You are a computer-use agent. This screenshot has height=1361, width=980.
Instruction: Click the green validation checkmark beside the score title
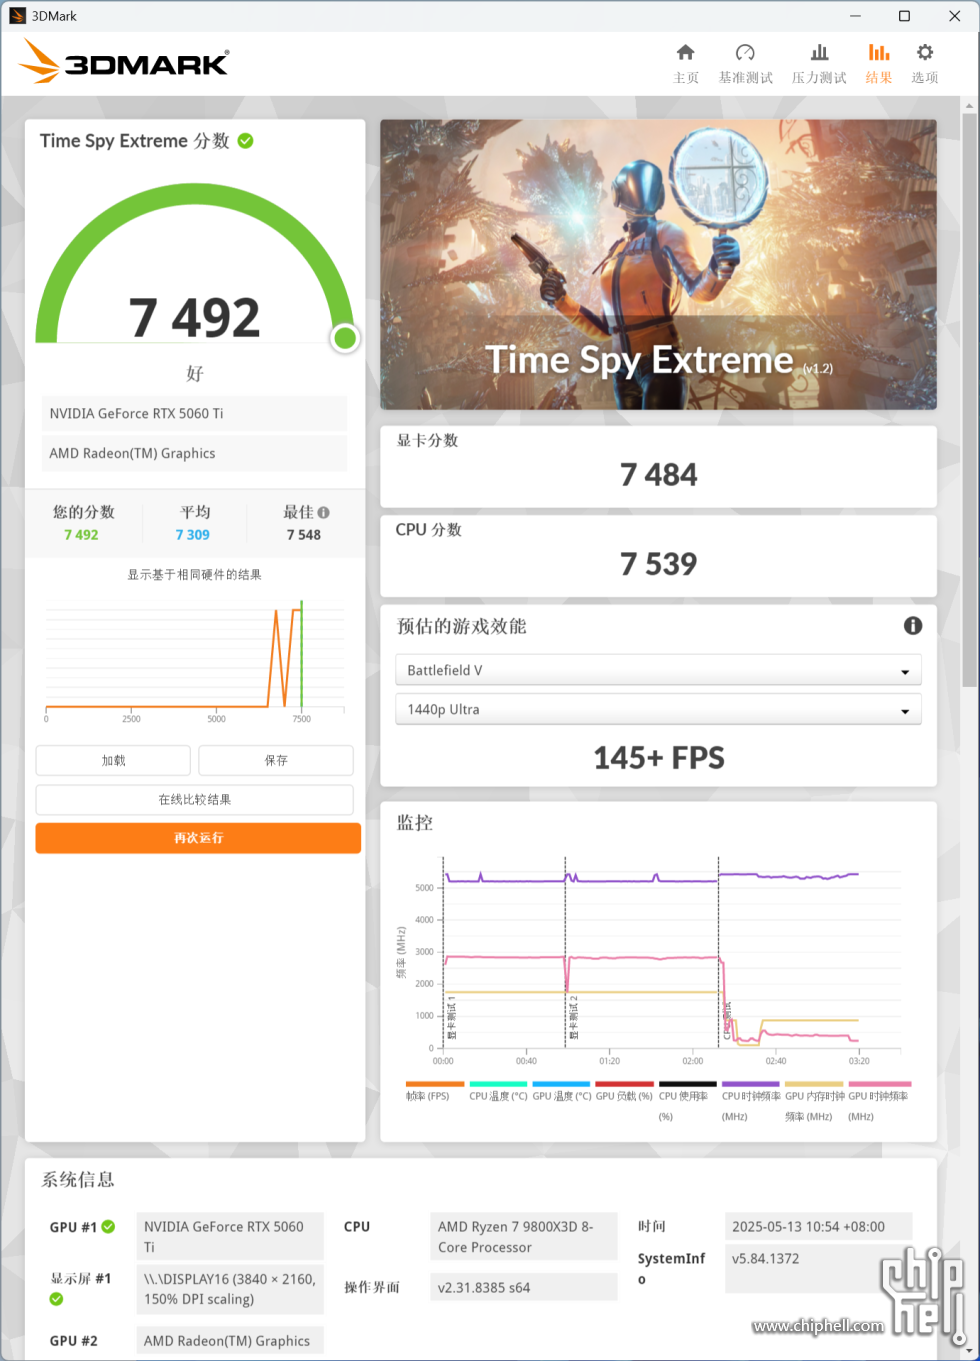click(x=245, y=141)
